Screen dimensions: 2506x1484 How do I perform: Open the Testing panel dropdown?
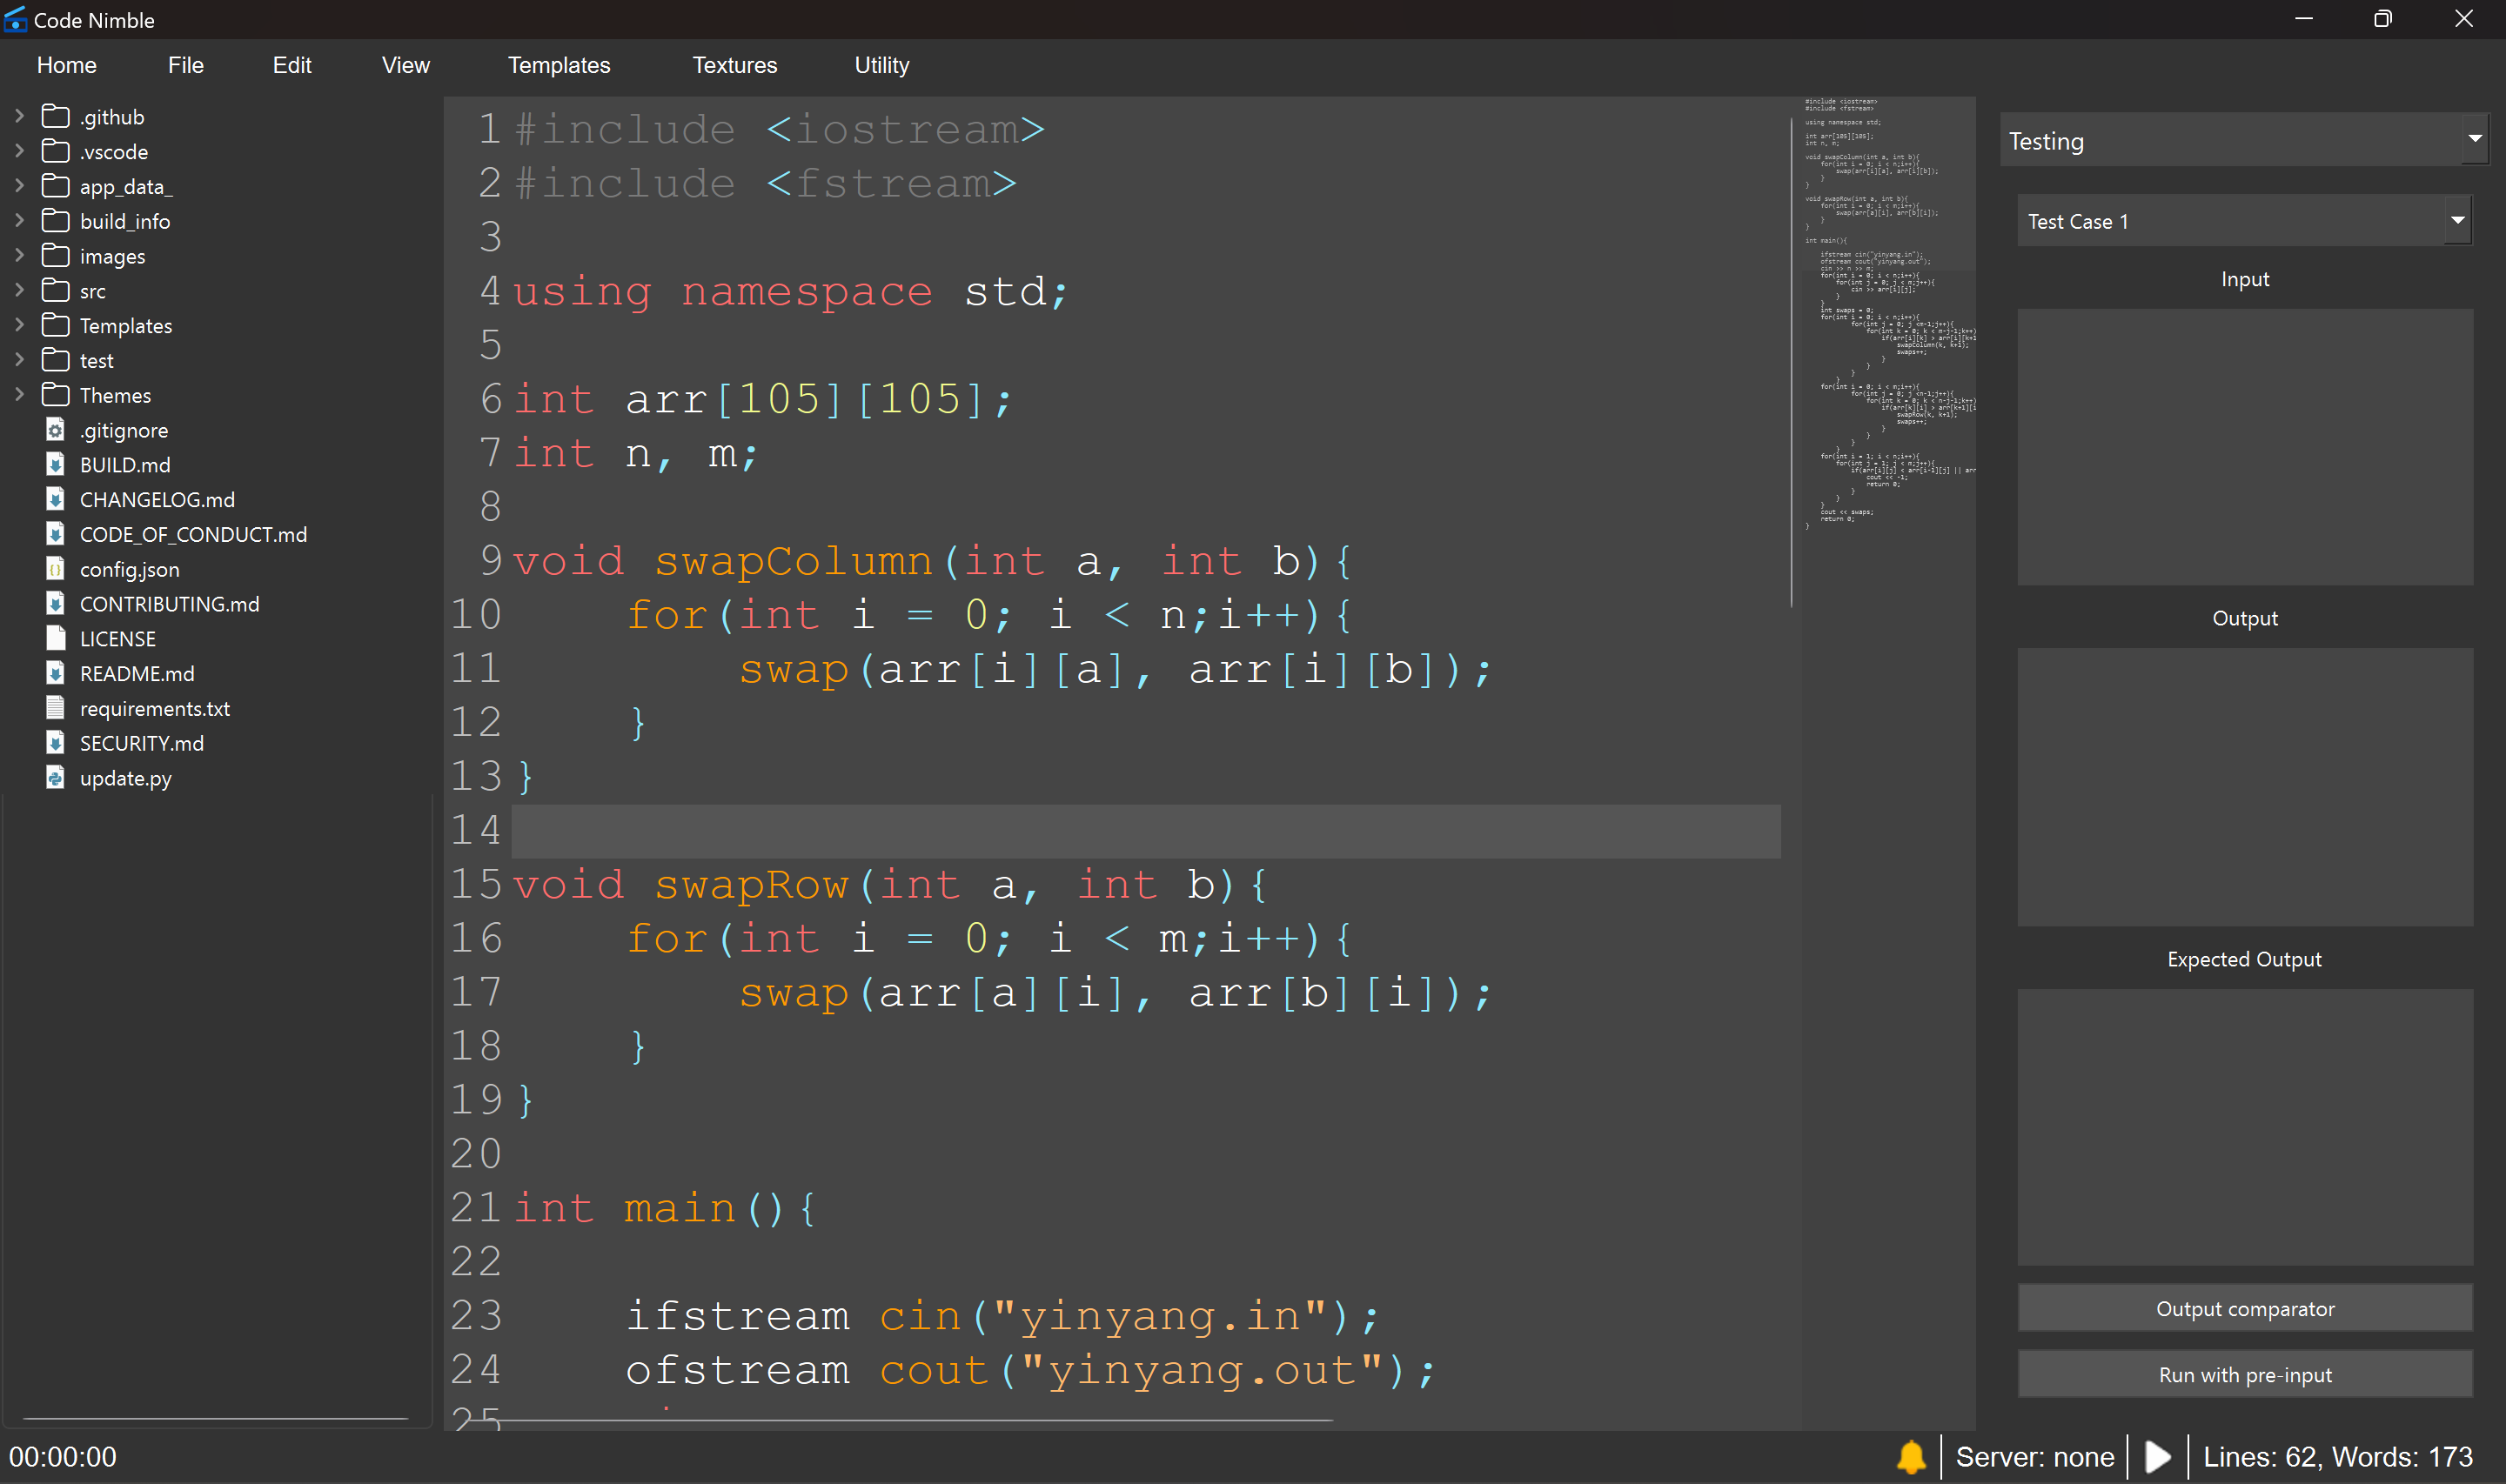[2475, 140]
